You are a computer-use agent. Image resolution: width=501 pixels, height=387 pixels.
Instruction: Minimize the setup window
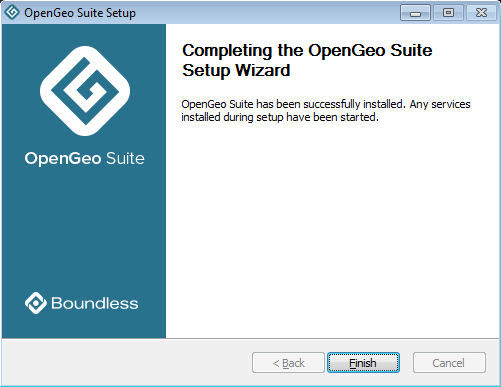(415, 13)
